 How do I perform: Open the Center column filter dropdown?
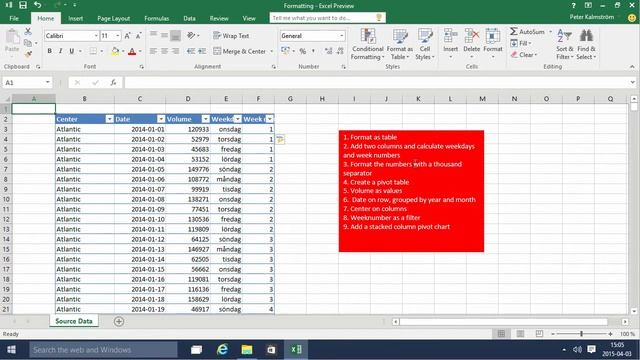click(109, 119)
